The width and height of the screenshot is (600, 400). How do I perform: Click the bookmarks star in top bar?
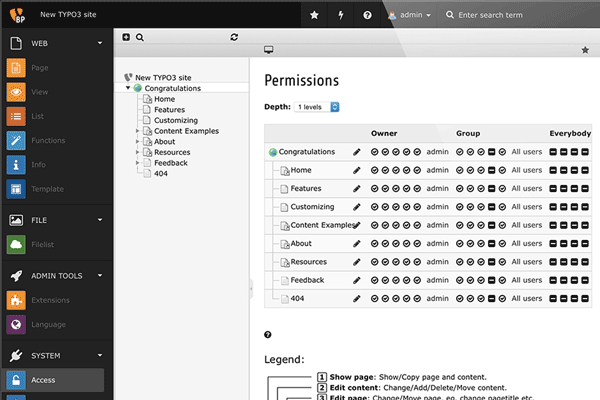point(315,16)
